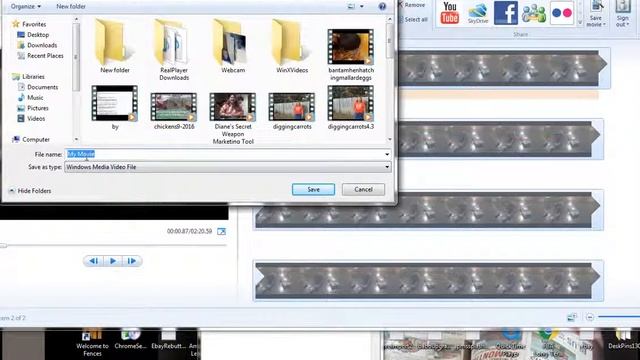Share movie to Facebook icon
640x360 pixels.
pyautogui.click(x=506, y=13)
